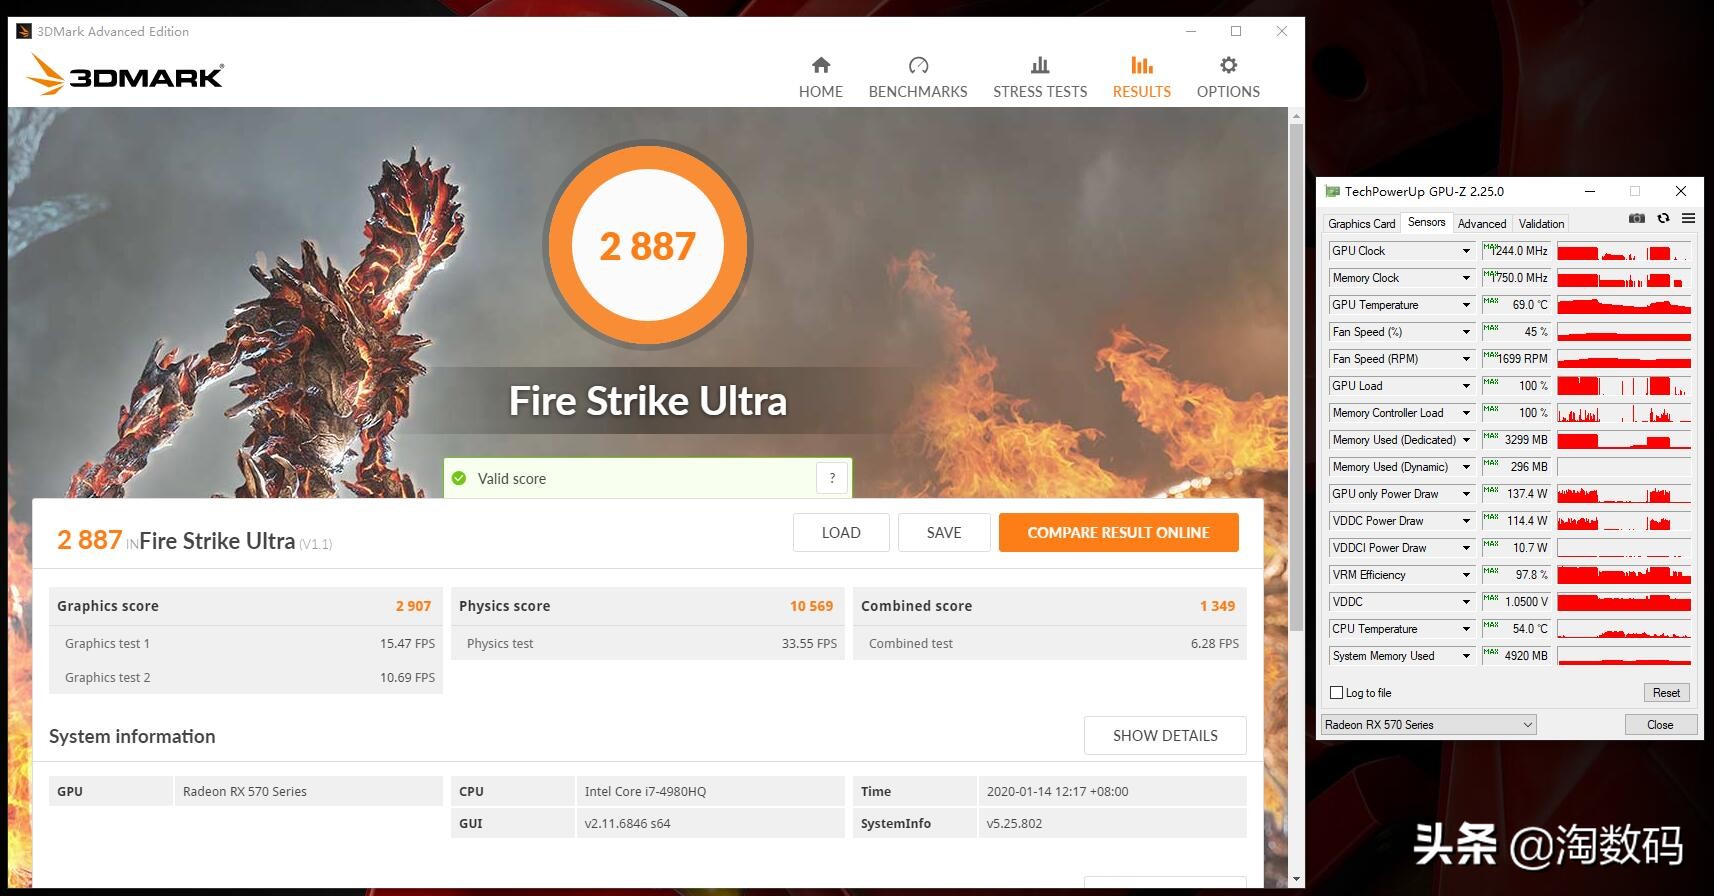Image resolution: width=1714 pixels, height=896 pixels.
Task: Click the Time value 2020-01-14 12:17 +08:00
Action: tap(1057, 792)
